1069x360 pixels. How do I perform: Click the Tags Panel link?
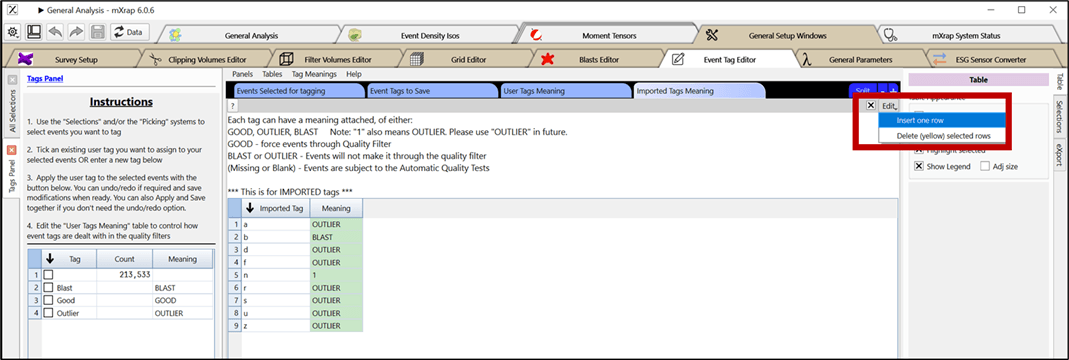pos(45,78)
